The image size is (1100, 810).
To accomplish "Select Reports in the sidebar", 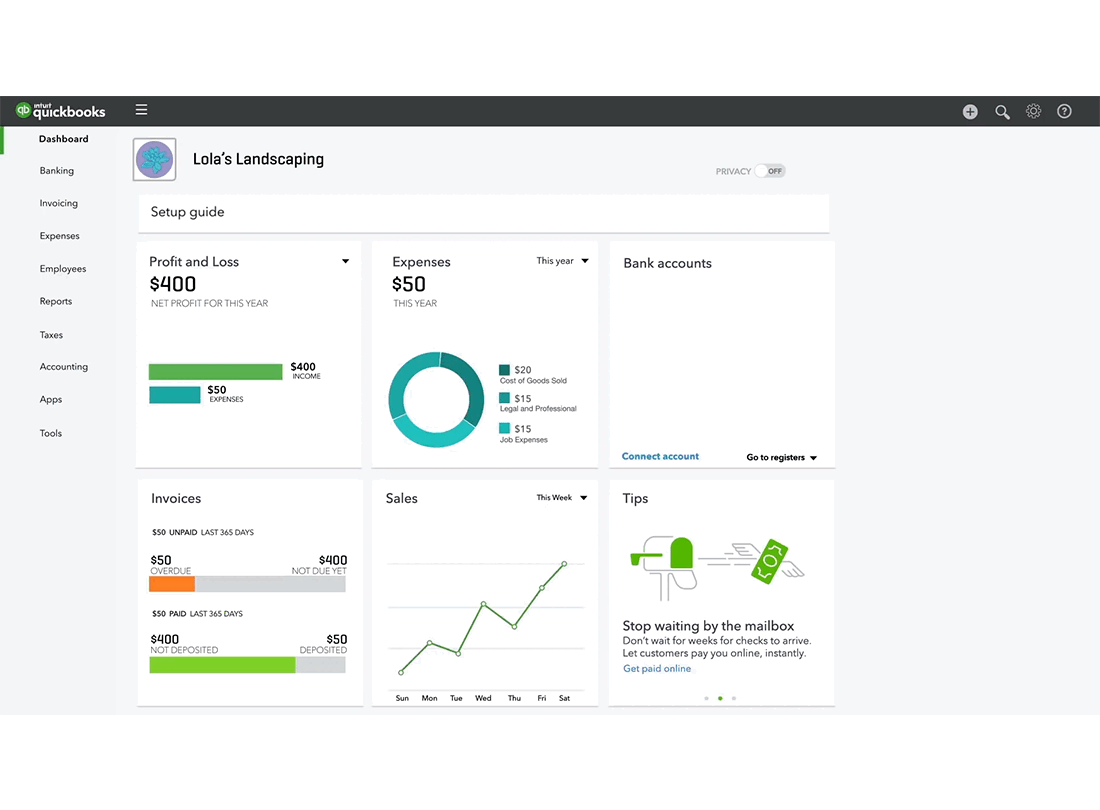I will pos(56,301).
